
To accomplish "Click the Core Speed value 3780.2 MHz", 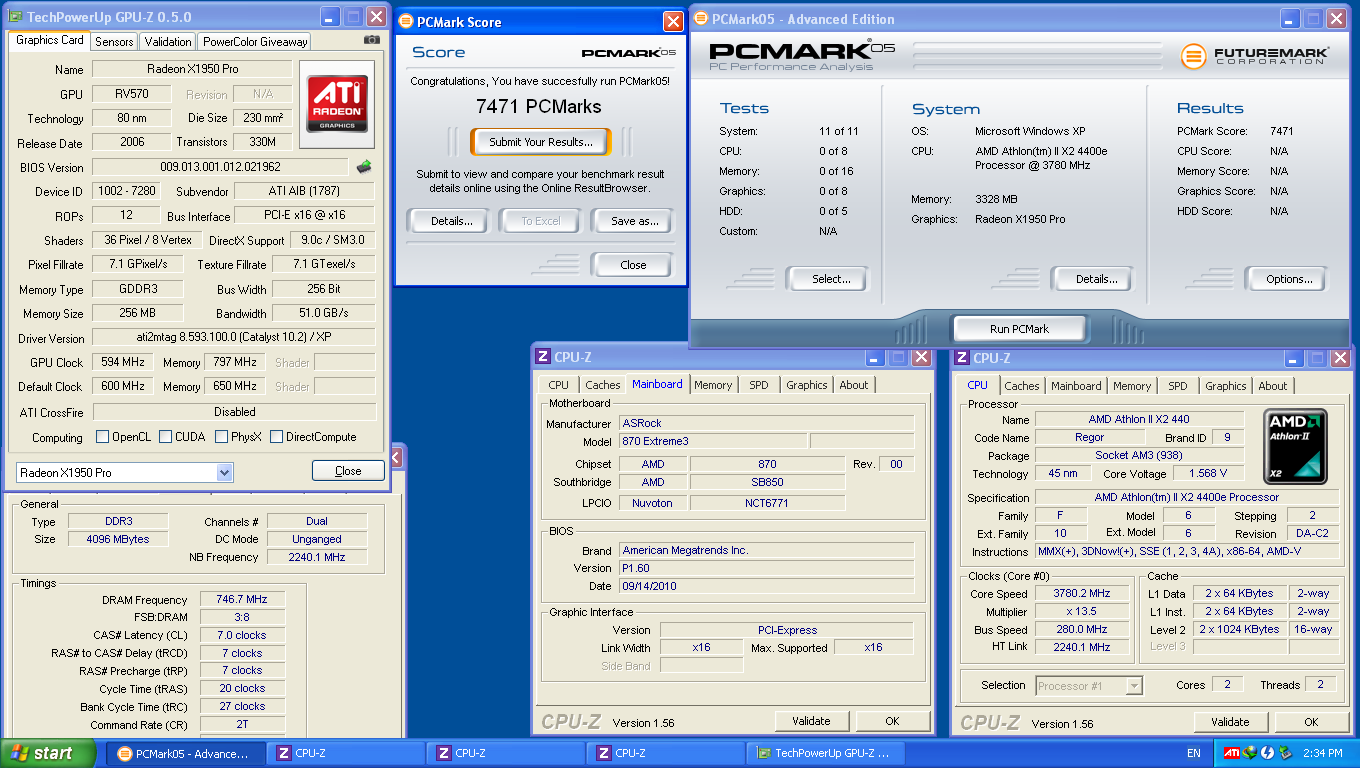I will coord(1082,593).
